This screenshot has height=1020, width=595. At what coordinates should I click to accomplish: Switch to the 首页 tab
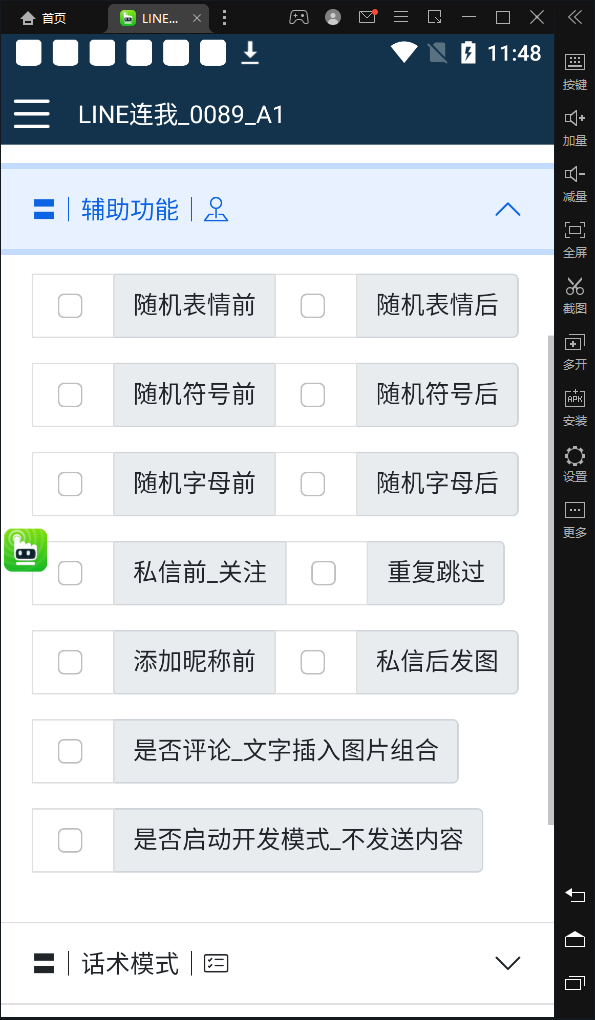44,18
